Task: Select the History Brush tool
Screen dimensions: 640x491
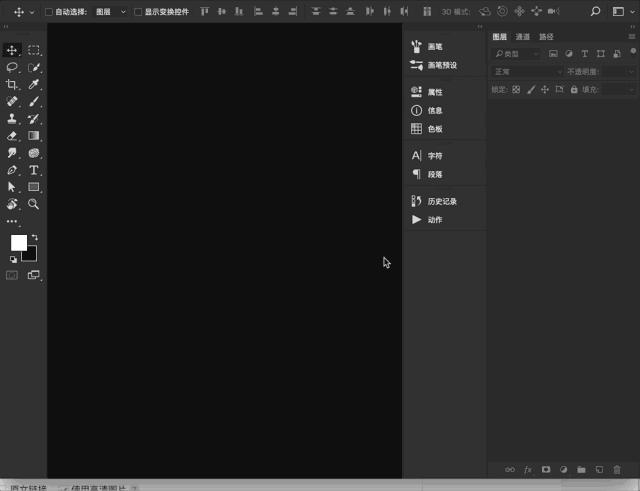Action: pyautogui.click(x=33, y=118)
